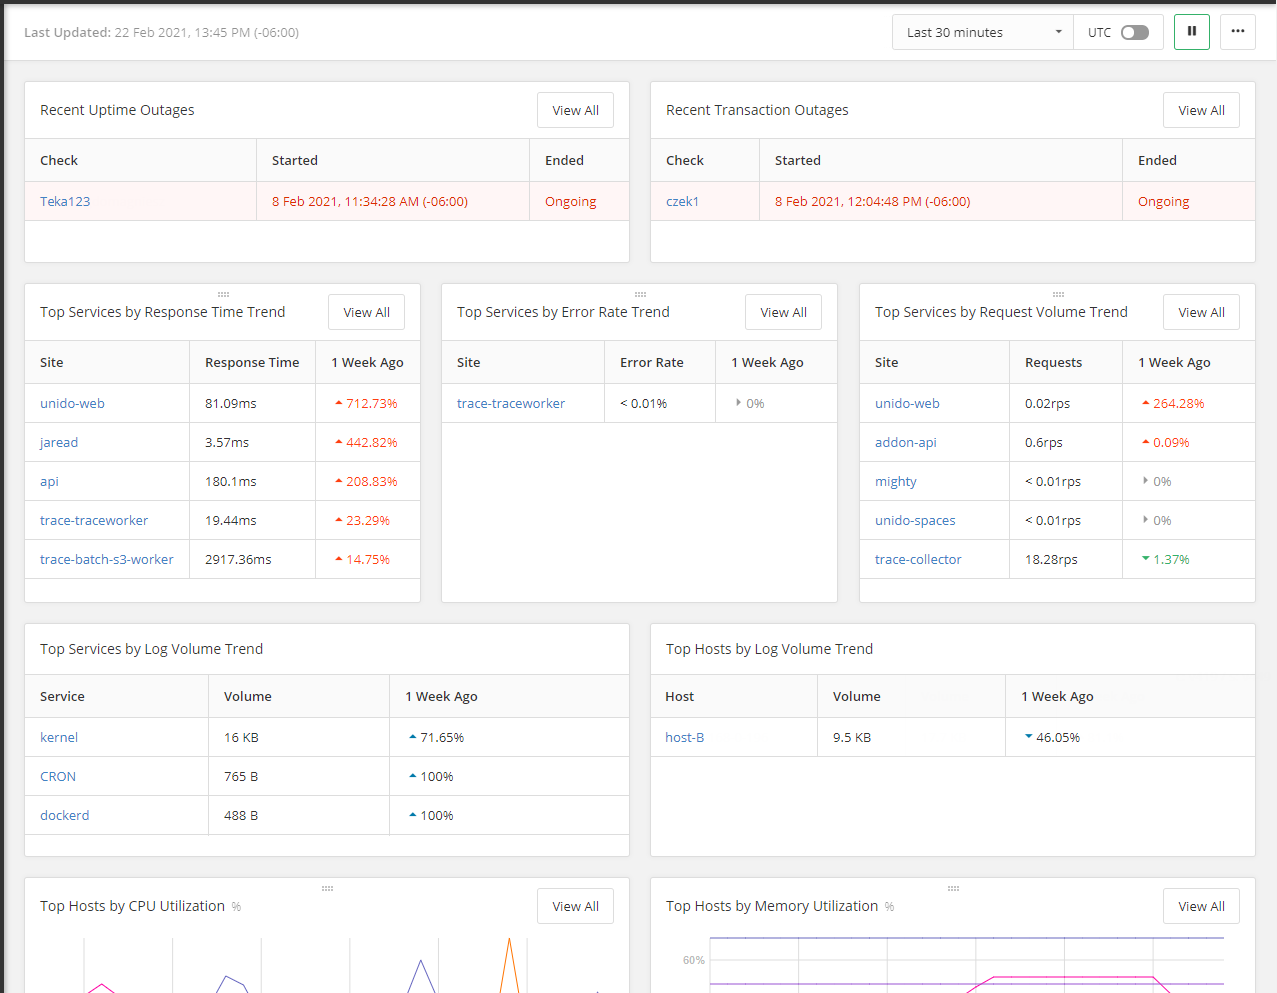Open the Teka123 uptime check
The image size is (1277, 993).
(65, 201)
